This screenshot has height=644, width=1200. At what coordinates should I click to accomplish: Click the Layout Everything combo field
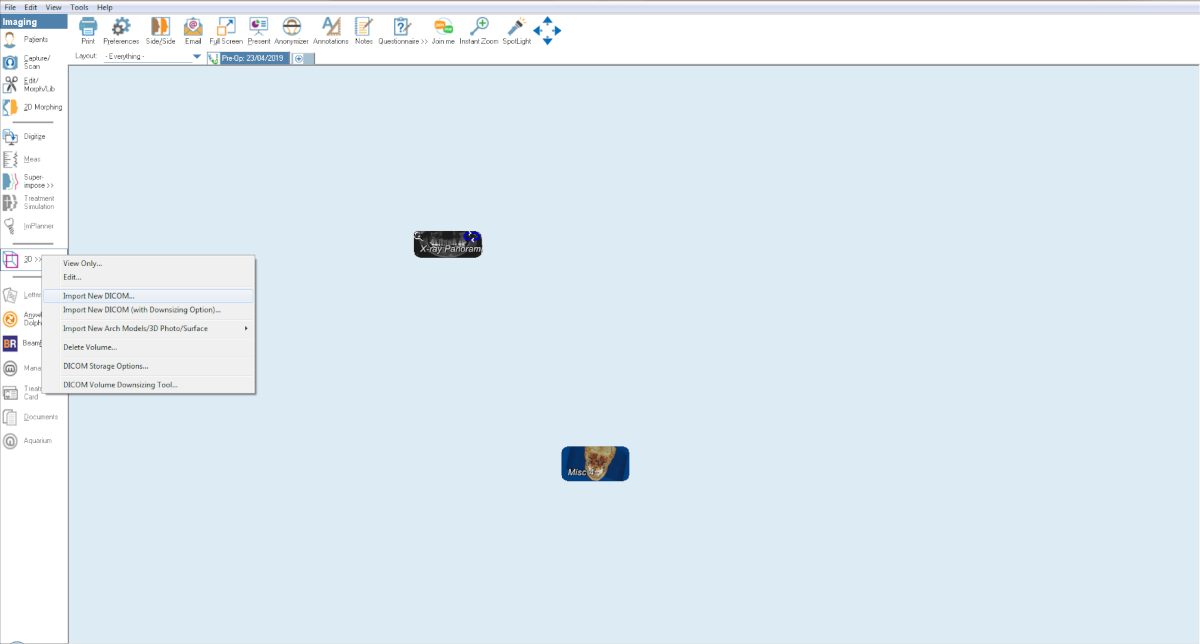pos(152,57)
